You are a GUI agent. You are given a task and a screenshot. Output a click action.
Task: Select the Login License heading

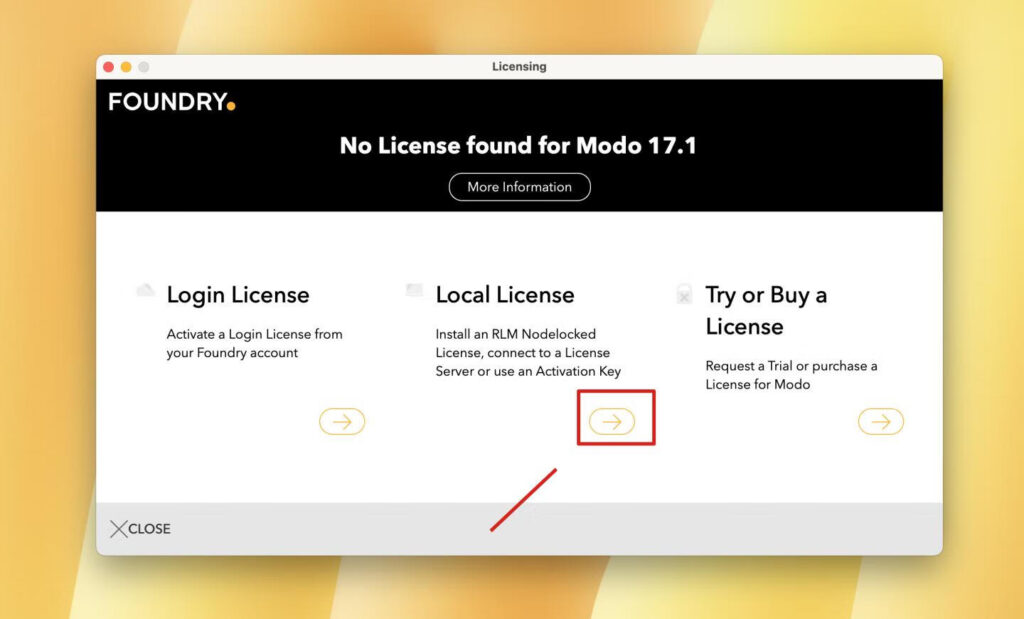click(x=238, y=295)
